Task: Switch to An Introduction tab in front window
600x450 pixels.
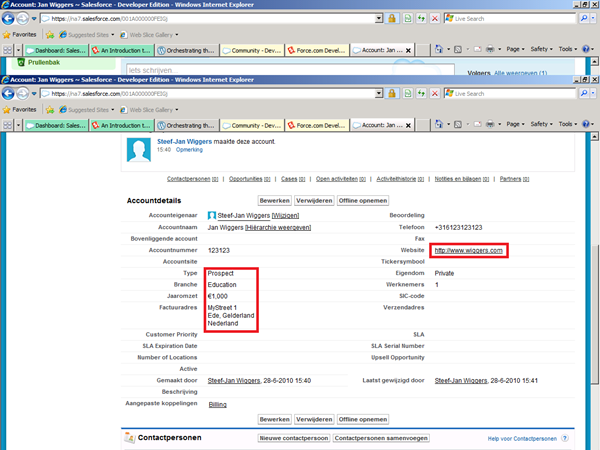Action: (x=122, y=126)
